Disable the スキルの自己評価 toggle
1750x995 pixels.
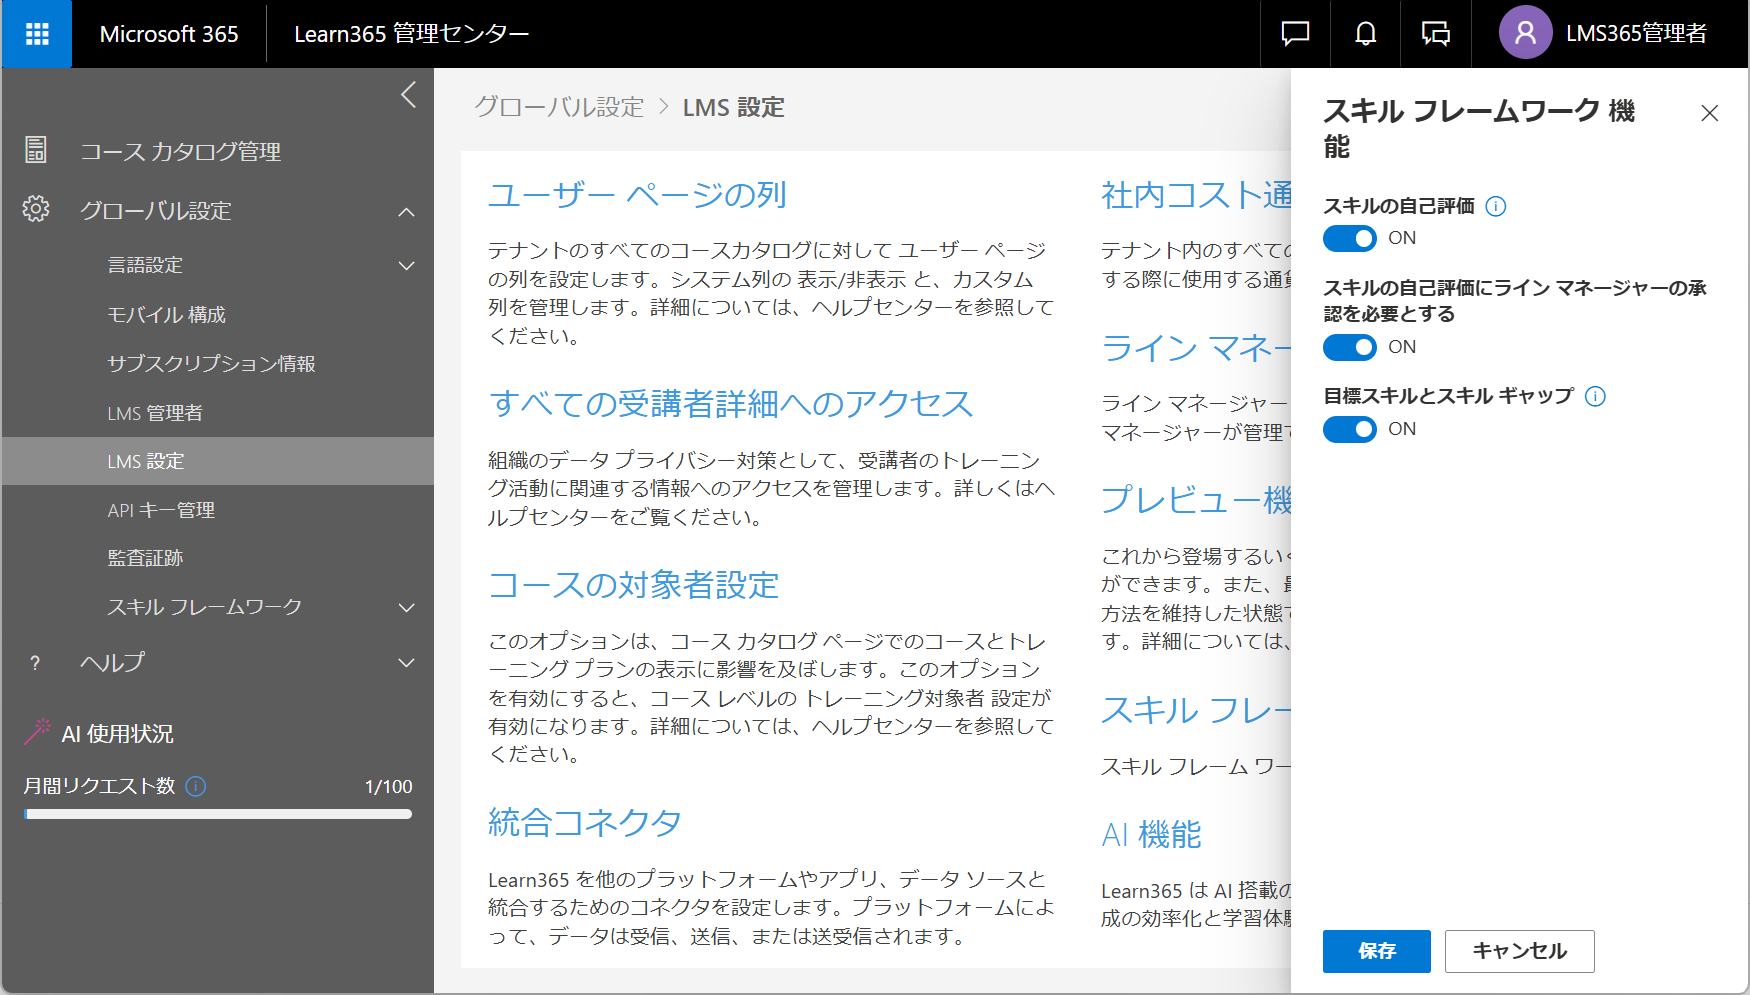[1350, 238]
